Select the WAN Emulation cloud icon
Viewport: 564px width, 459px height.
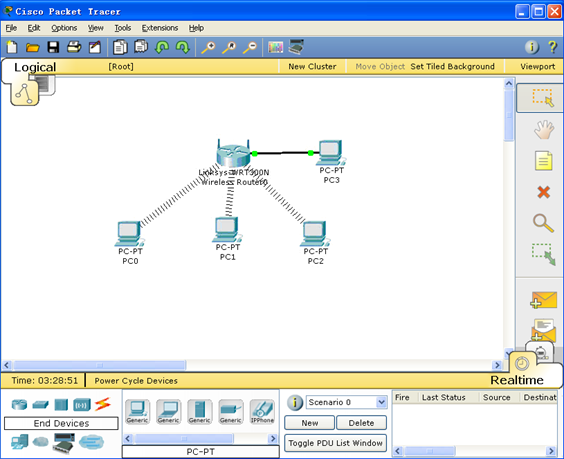tap(40, 442)
